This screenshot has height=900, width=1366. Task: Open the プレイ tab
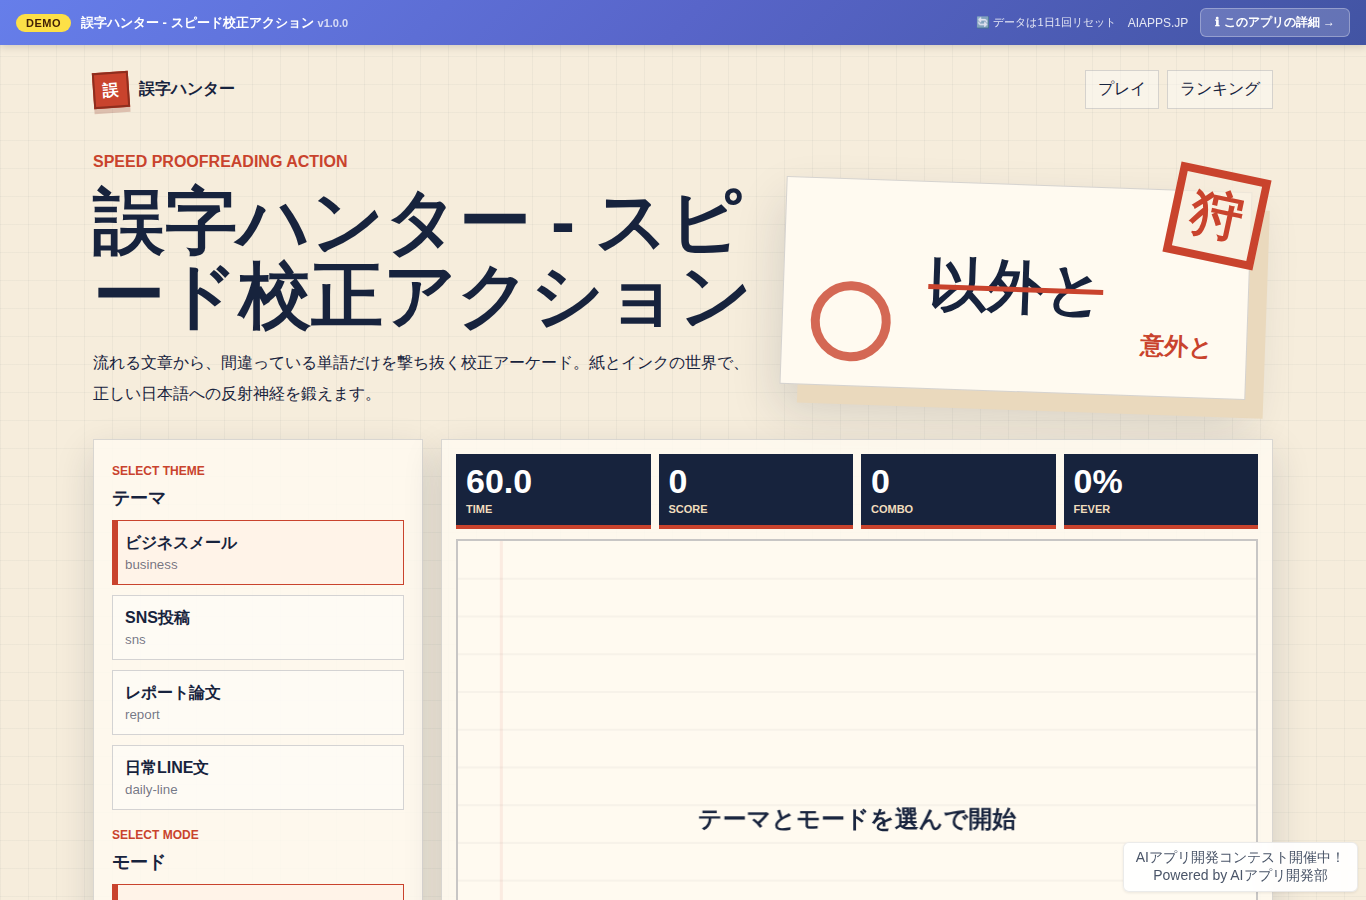coord(1122,89)
